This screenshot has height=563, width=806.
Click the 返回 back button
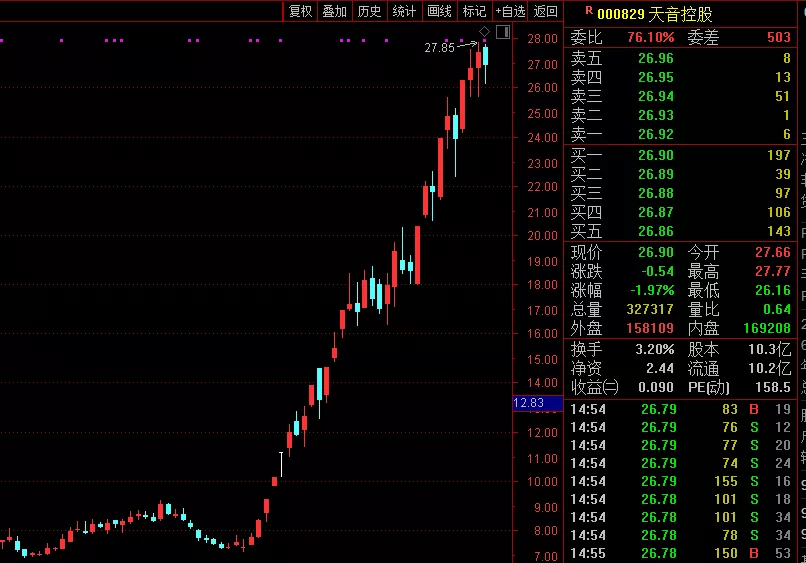546,12
